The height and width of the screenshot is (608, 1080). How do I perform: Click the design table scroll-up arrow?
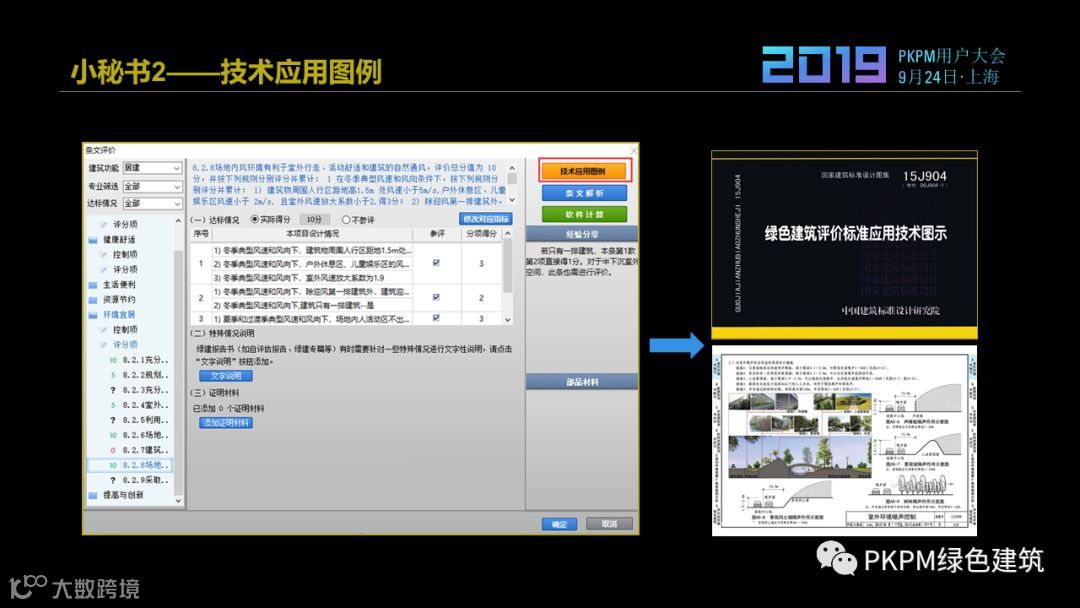508,234
